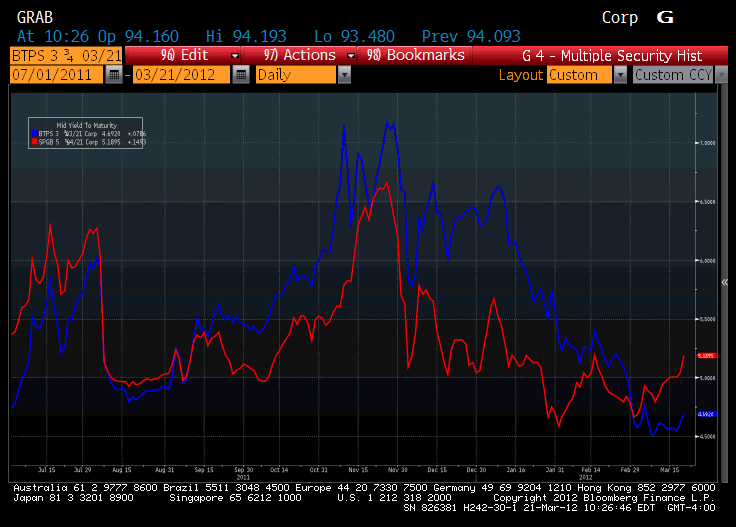The image size is (736, 527).
Task: Click the Mid Yield To Maturity legend title
Action: pos(86,125)
